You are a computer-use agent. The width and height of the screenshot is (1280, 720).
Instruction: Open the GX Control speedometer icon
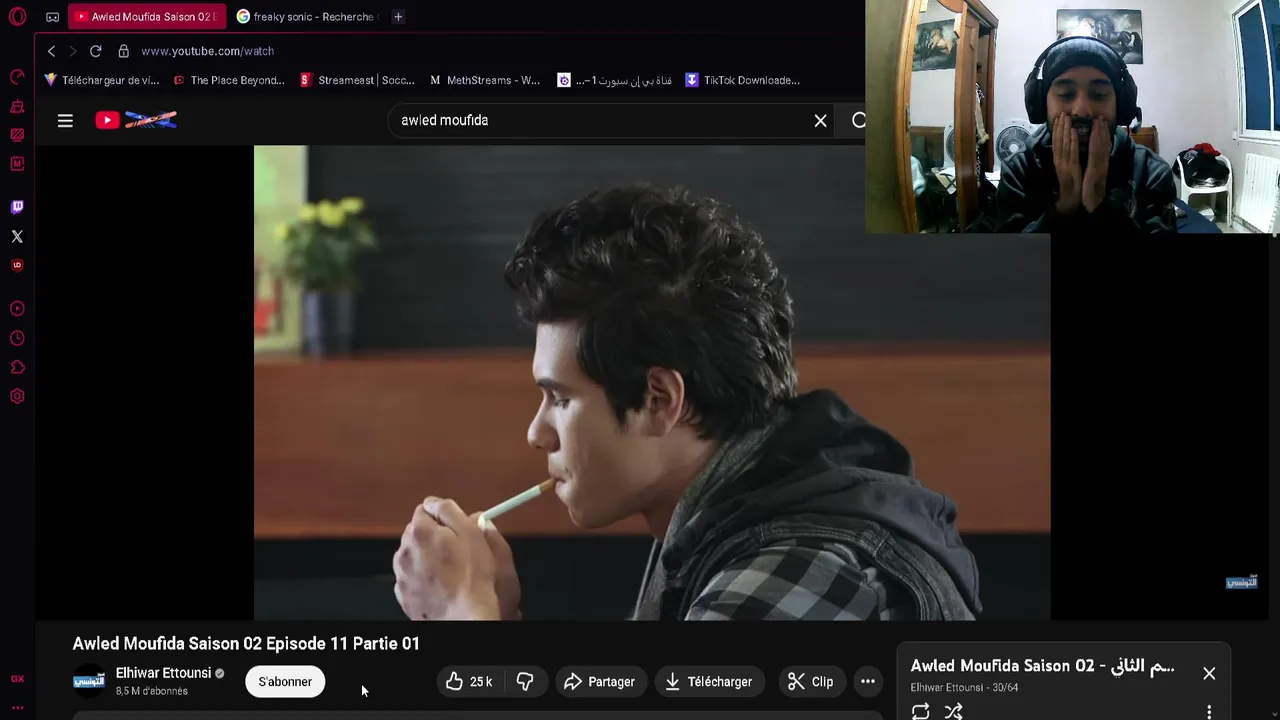pos(17,77)
